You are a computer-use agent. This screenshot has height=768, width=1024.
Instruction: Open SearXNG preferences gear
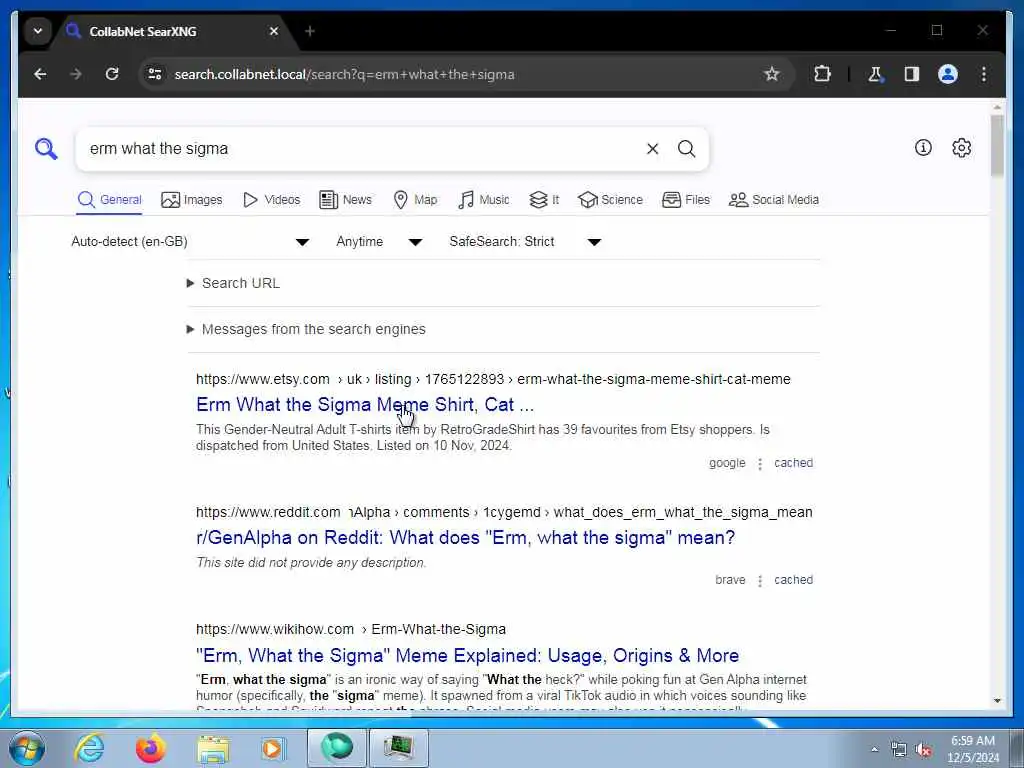[961, 148]
